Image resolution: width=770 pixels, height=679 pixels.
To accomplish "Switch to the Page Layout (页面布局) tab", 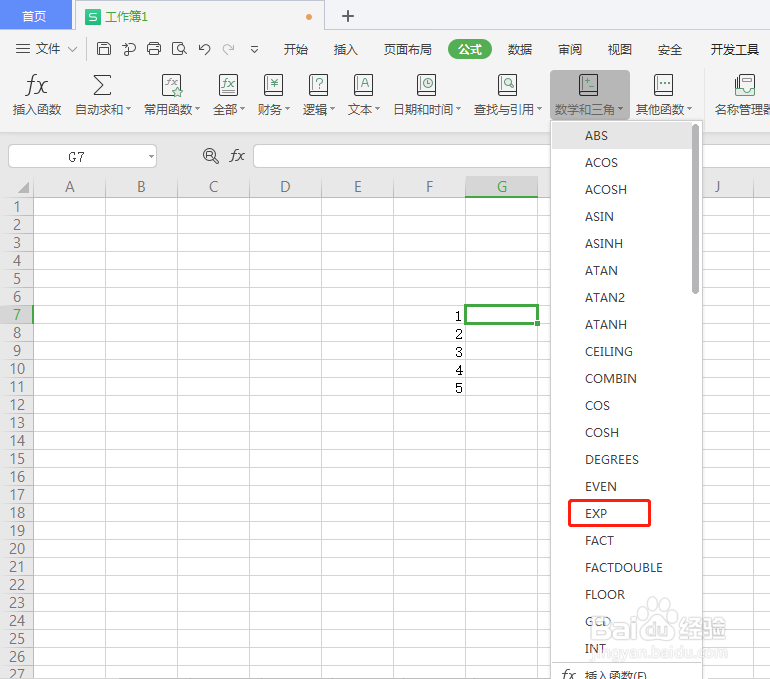I will [408, 50].
